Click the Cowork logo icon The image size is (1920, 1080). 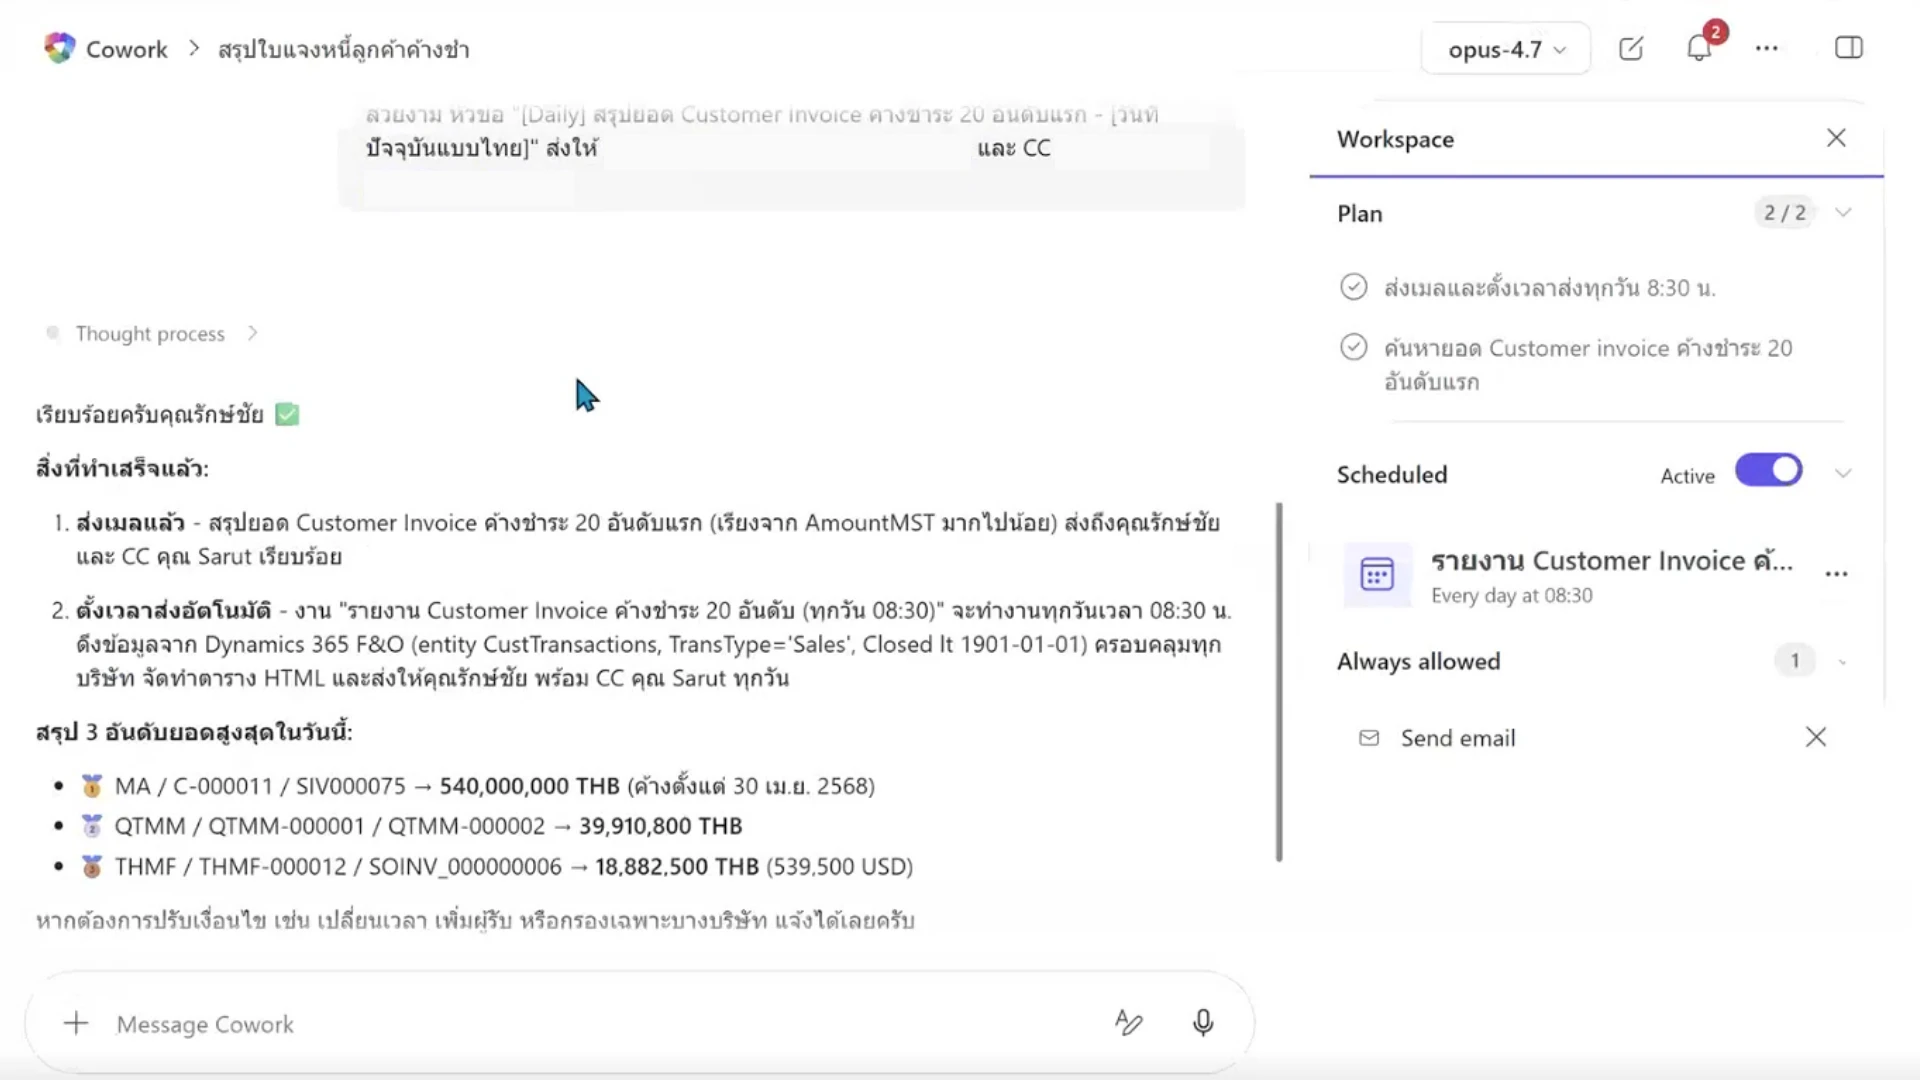pyautogui.click(x=60, y=48)
